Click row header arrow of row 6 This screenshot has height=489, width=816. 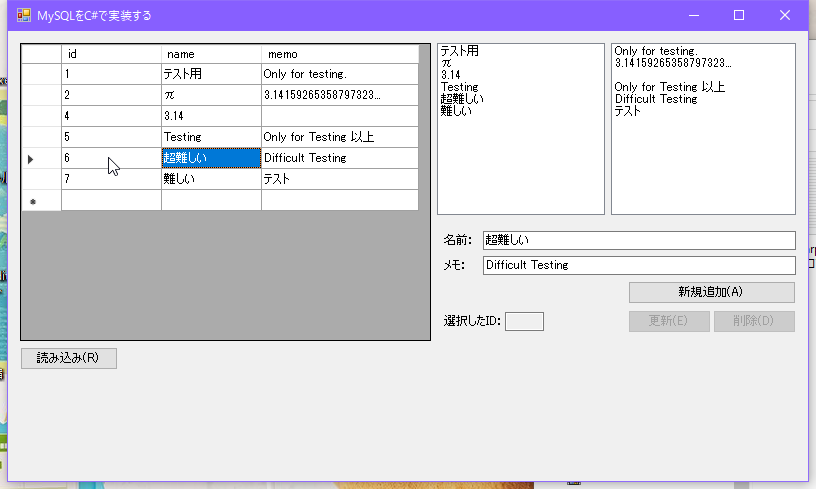pyautogui.click(x=41, y=158)
